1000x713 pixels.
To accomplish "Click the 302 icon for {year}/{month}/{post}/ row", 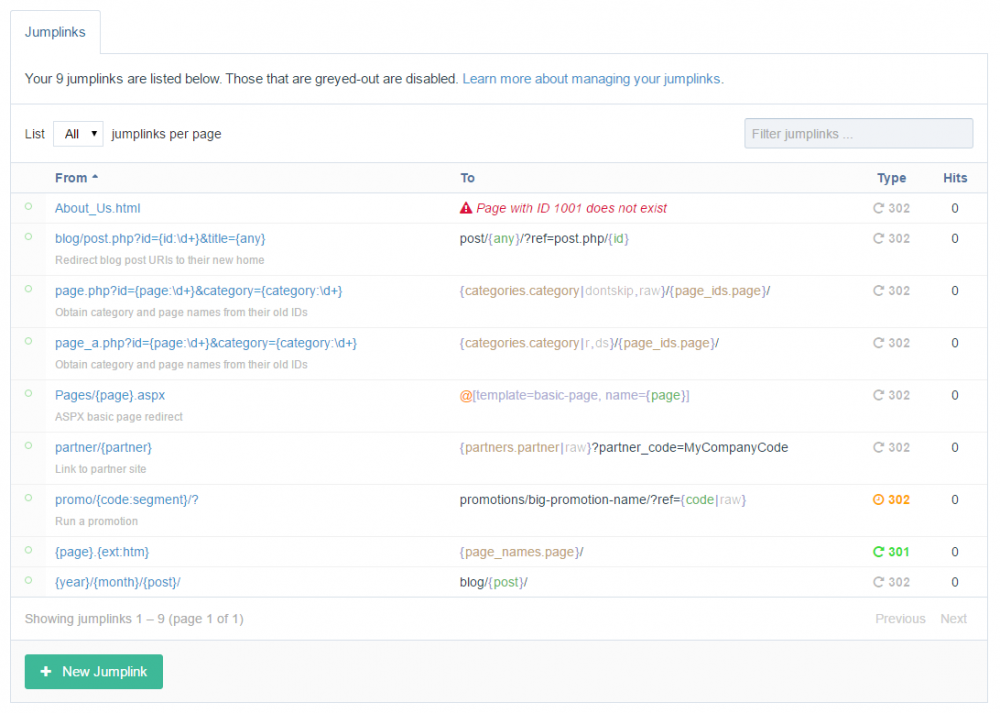I will coord(879,582).
